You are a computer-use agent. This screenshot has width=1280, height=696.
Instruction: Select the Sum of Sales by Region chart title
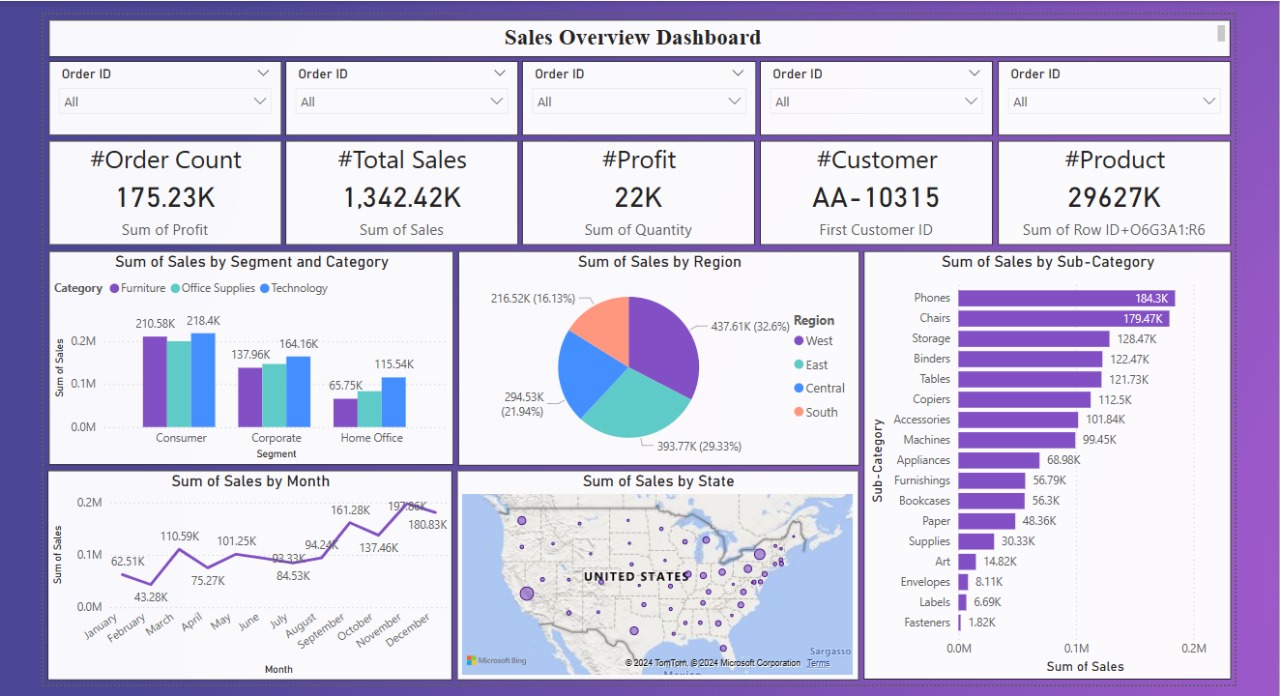(659, 261)
